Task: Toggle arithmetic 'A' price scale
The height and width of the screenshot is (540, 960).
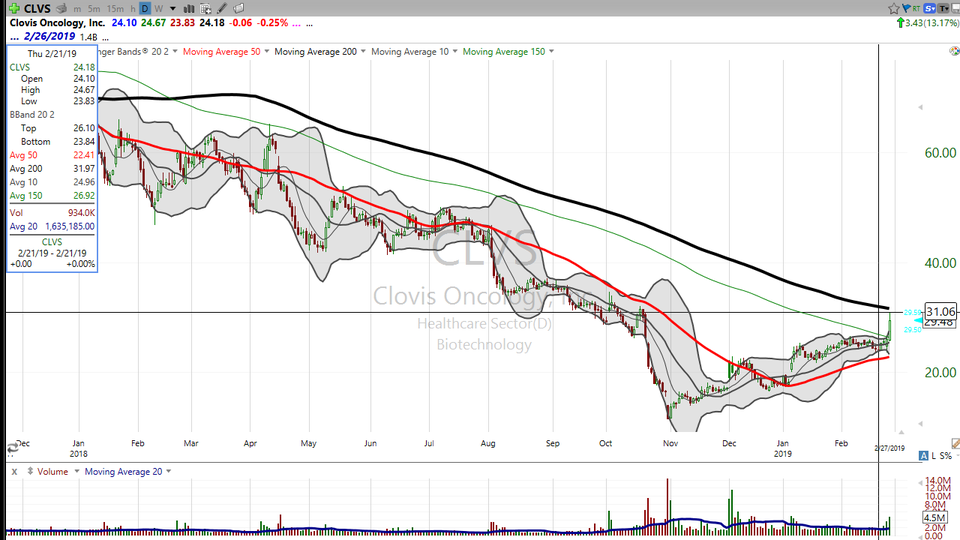Action: pyautogui.click(x=923, y=456)
